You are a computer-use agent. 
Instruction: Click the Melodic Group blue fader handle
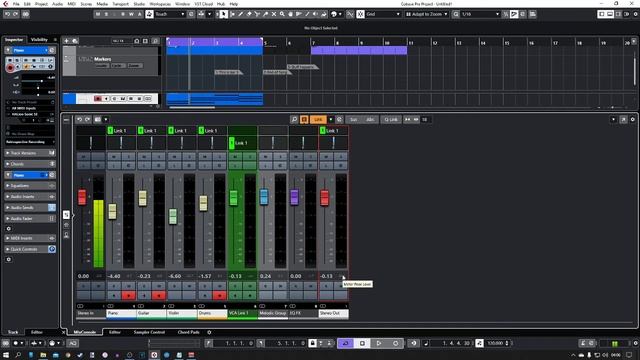(x=264, y=197)
